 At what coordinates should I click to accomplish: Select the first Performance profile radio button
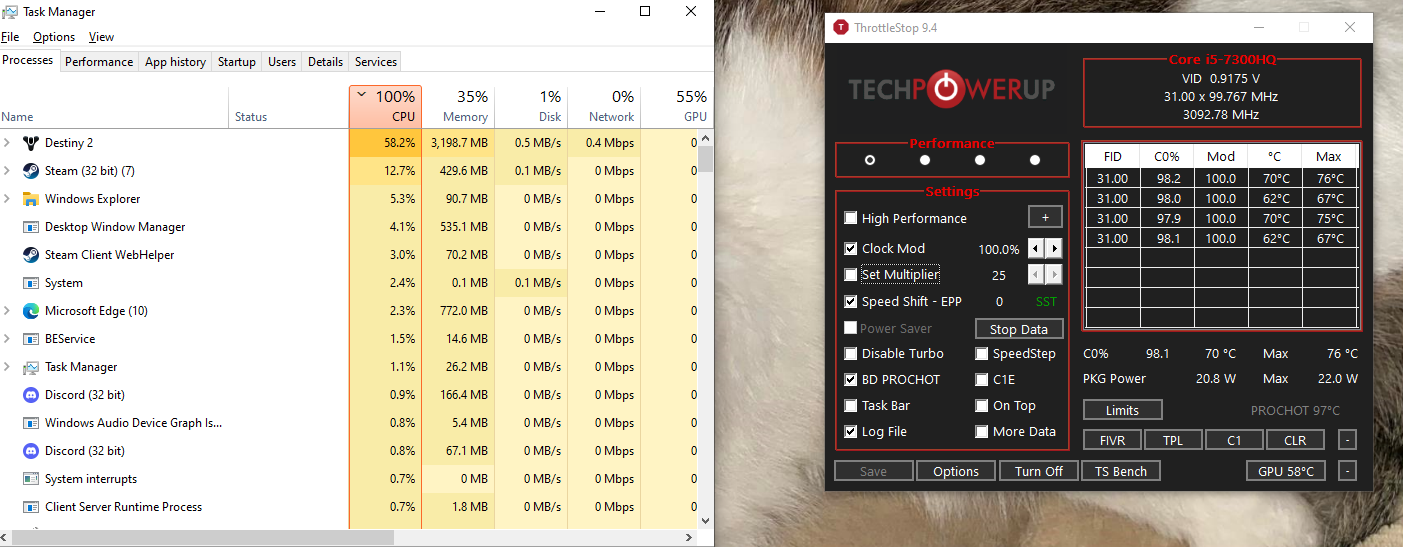pyautogui.click(x=870, y=160)
